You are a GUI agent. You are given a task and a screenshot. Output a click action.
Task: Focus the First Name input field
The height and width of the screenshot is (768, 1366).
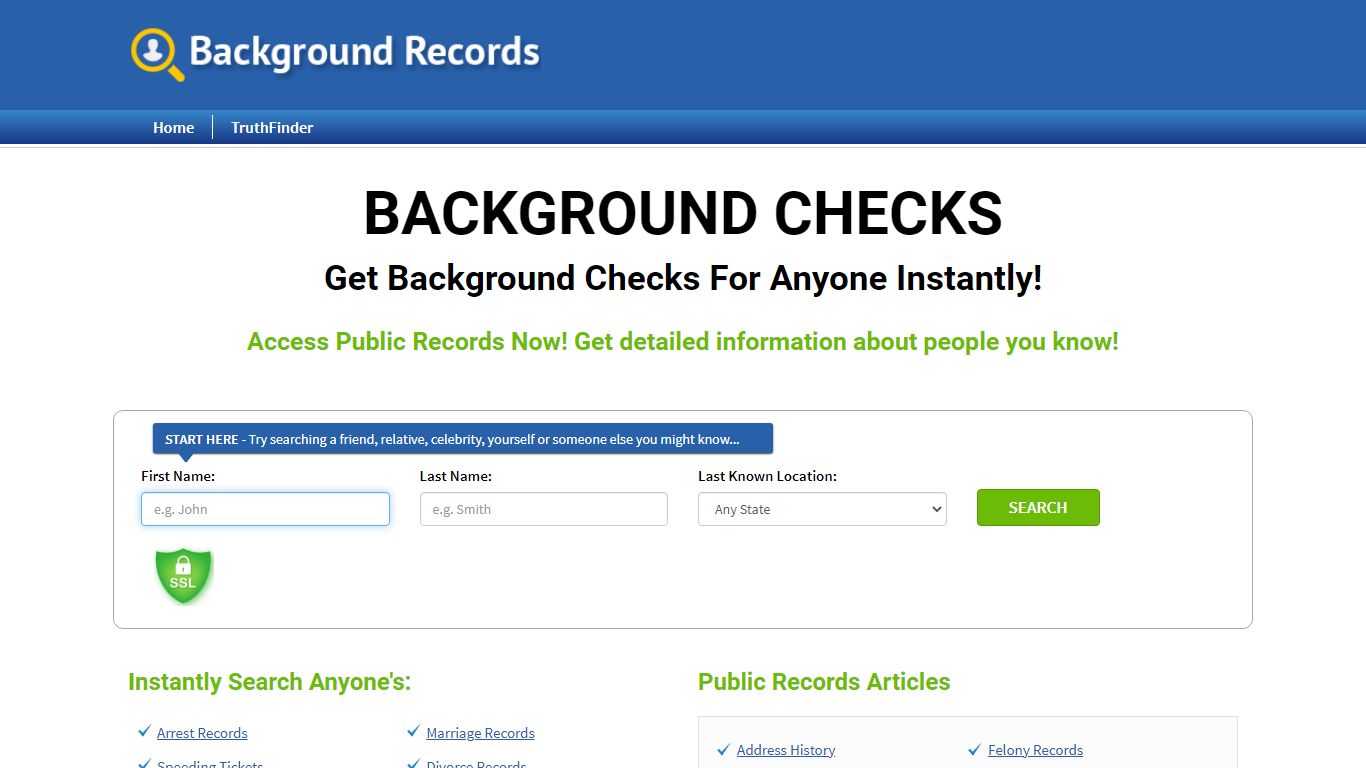point(265,509)
